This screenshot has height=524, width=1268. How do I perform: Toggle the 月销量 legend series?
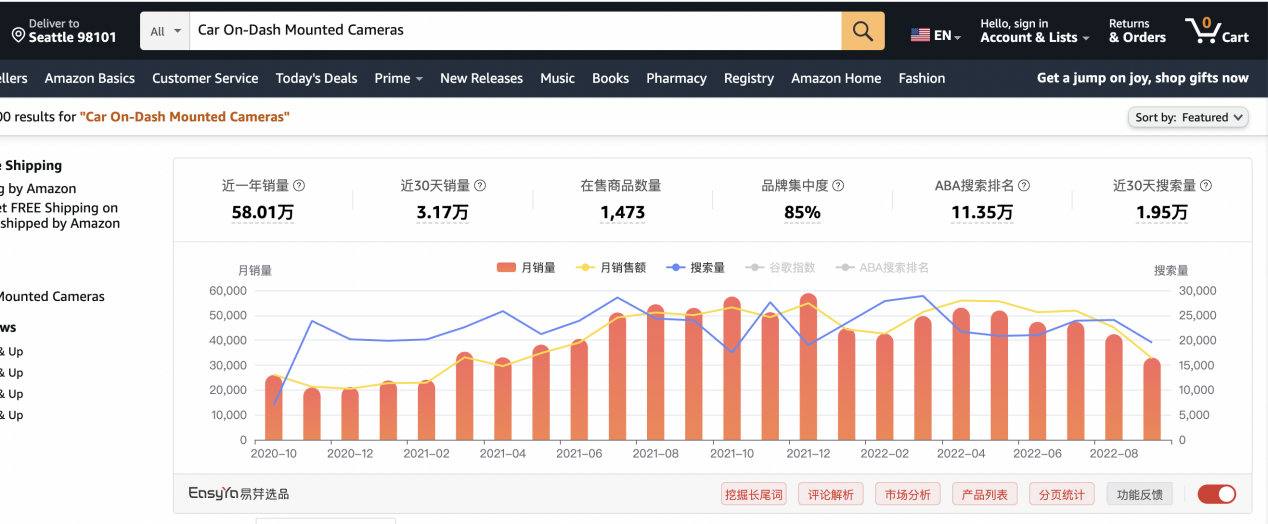click(526, 268)
